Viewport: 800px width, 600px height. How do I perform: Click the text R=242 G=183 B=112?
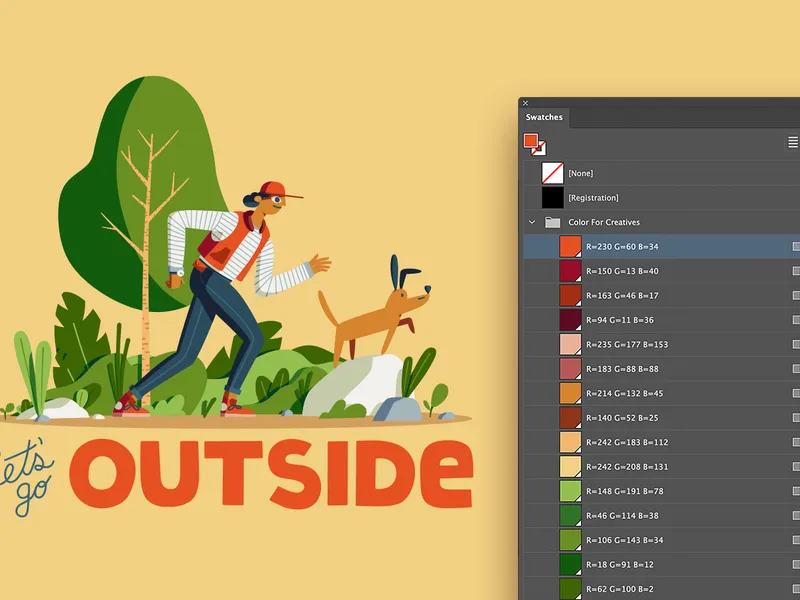627,443
